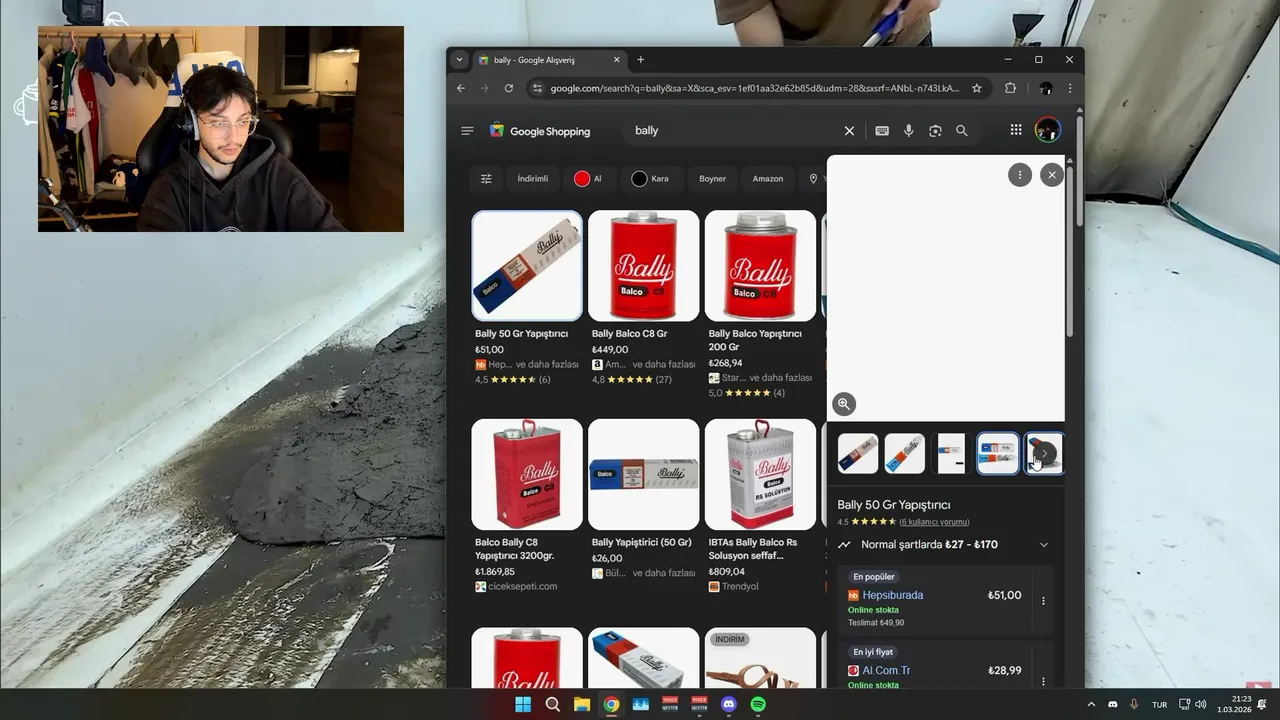Image resolution: width=1280 pixels, height=720 pixels.
Task: Open 'Bally 50 Gr Yapıştırıcı' product card
Action: click(527, 297)
